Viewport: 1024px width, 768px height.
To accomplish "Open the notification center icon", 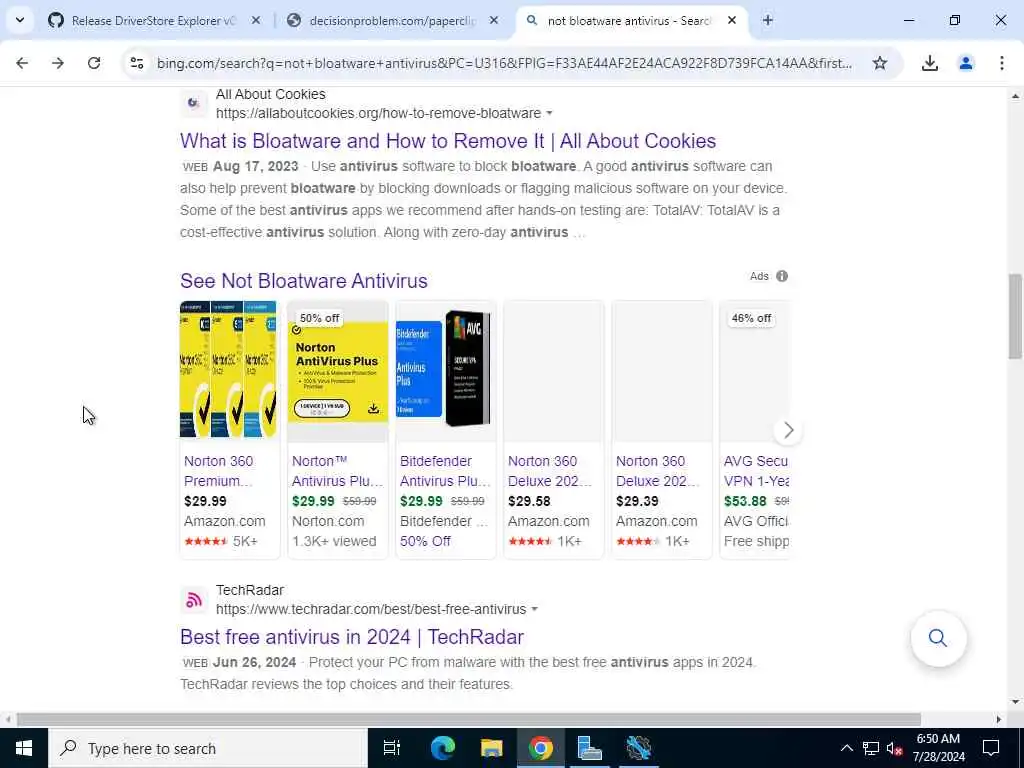I will click(991, 748).
